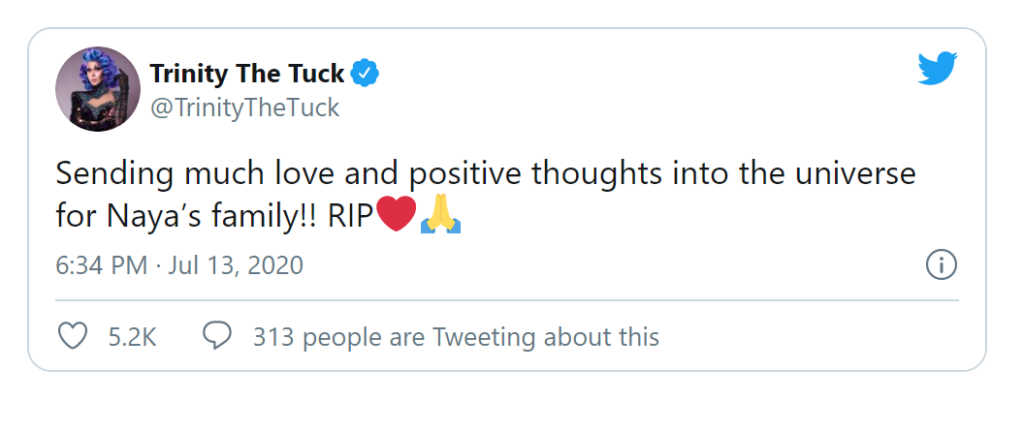1024x432 pixels.
Task: Click the reply speech bubble icon
Action: pos(217,337)
